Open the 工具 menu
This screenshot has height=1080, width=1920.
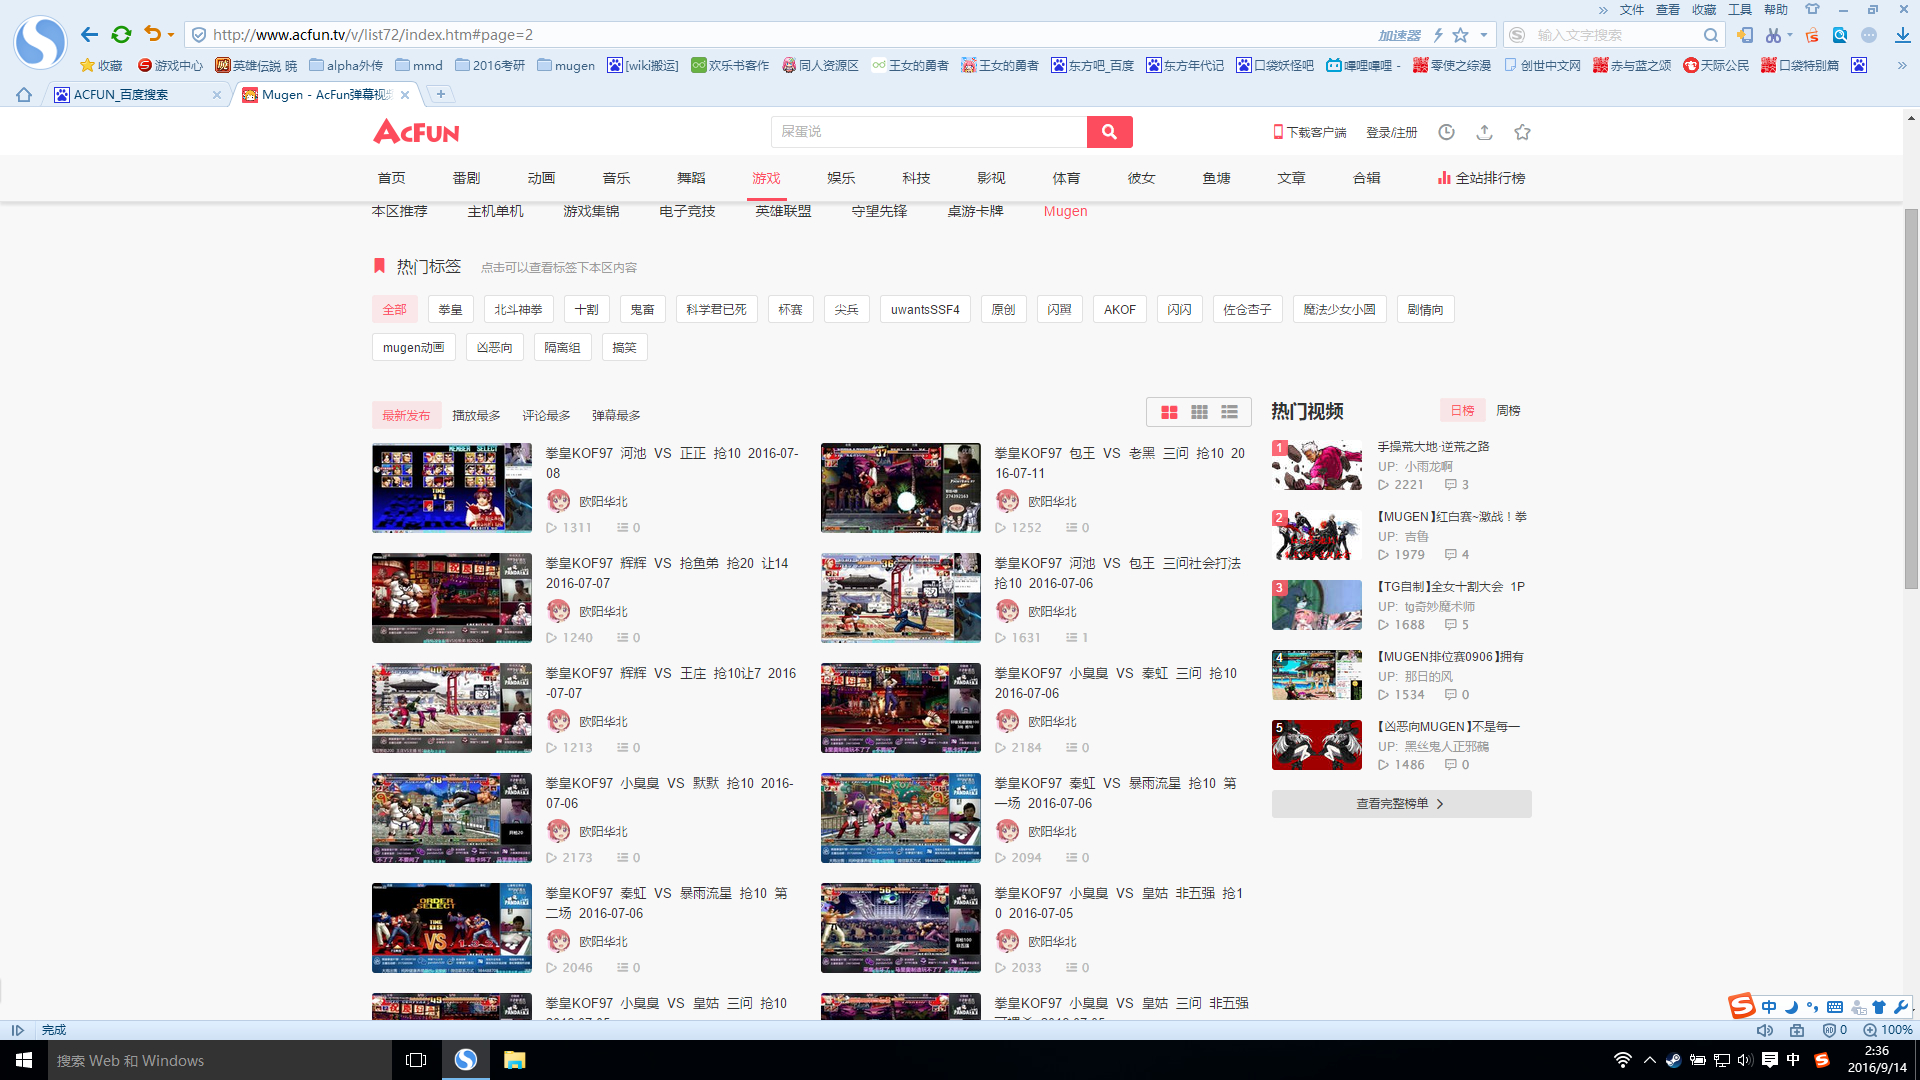(1740, 10)
